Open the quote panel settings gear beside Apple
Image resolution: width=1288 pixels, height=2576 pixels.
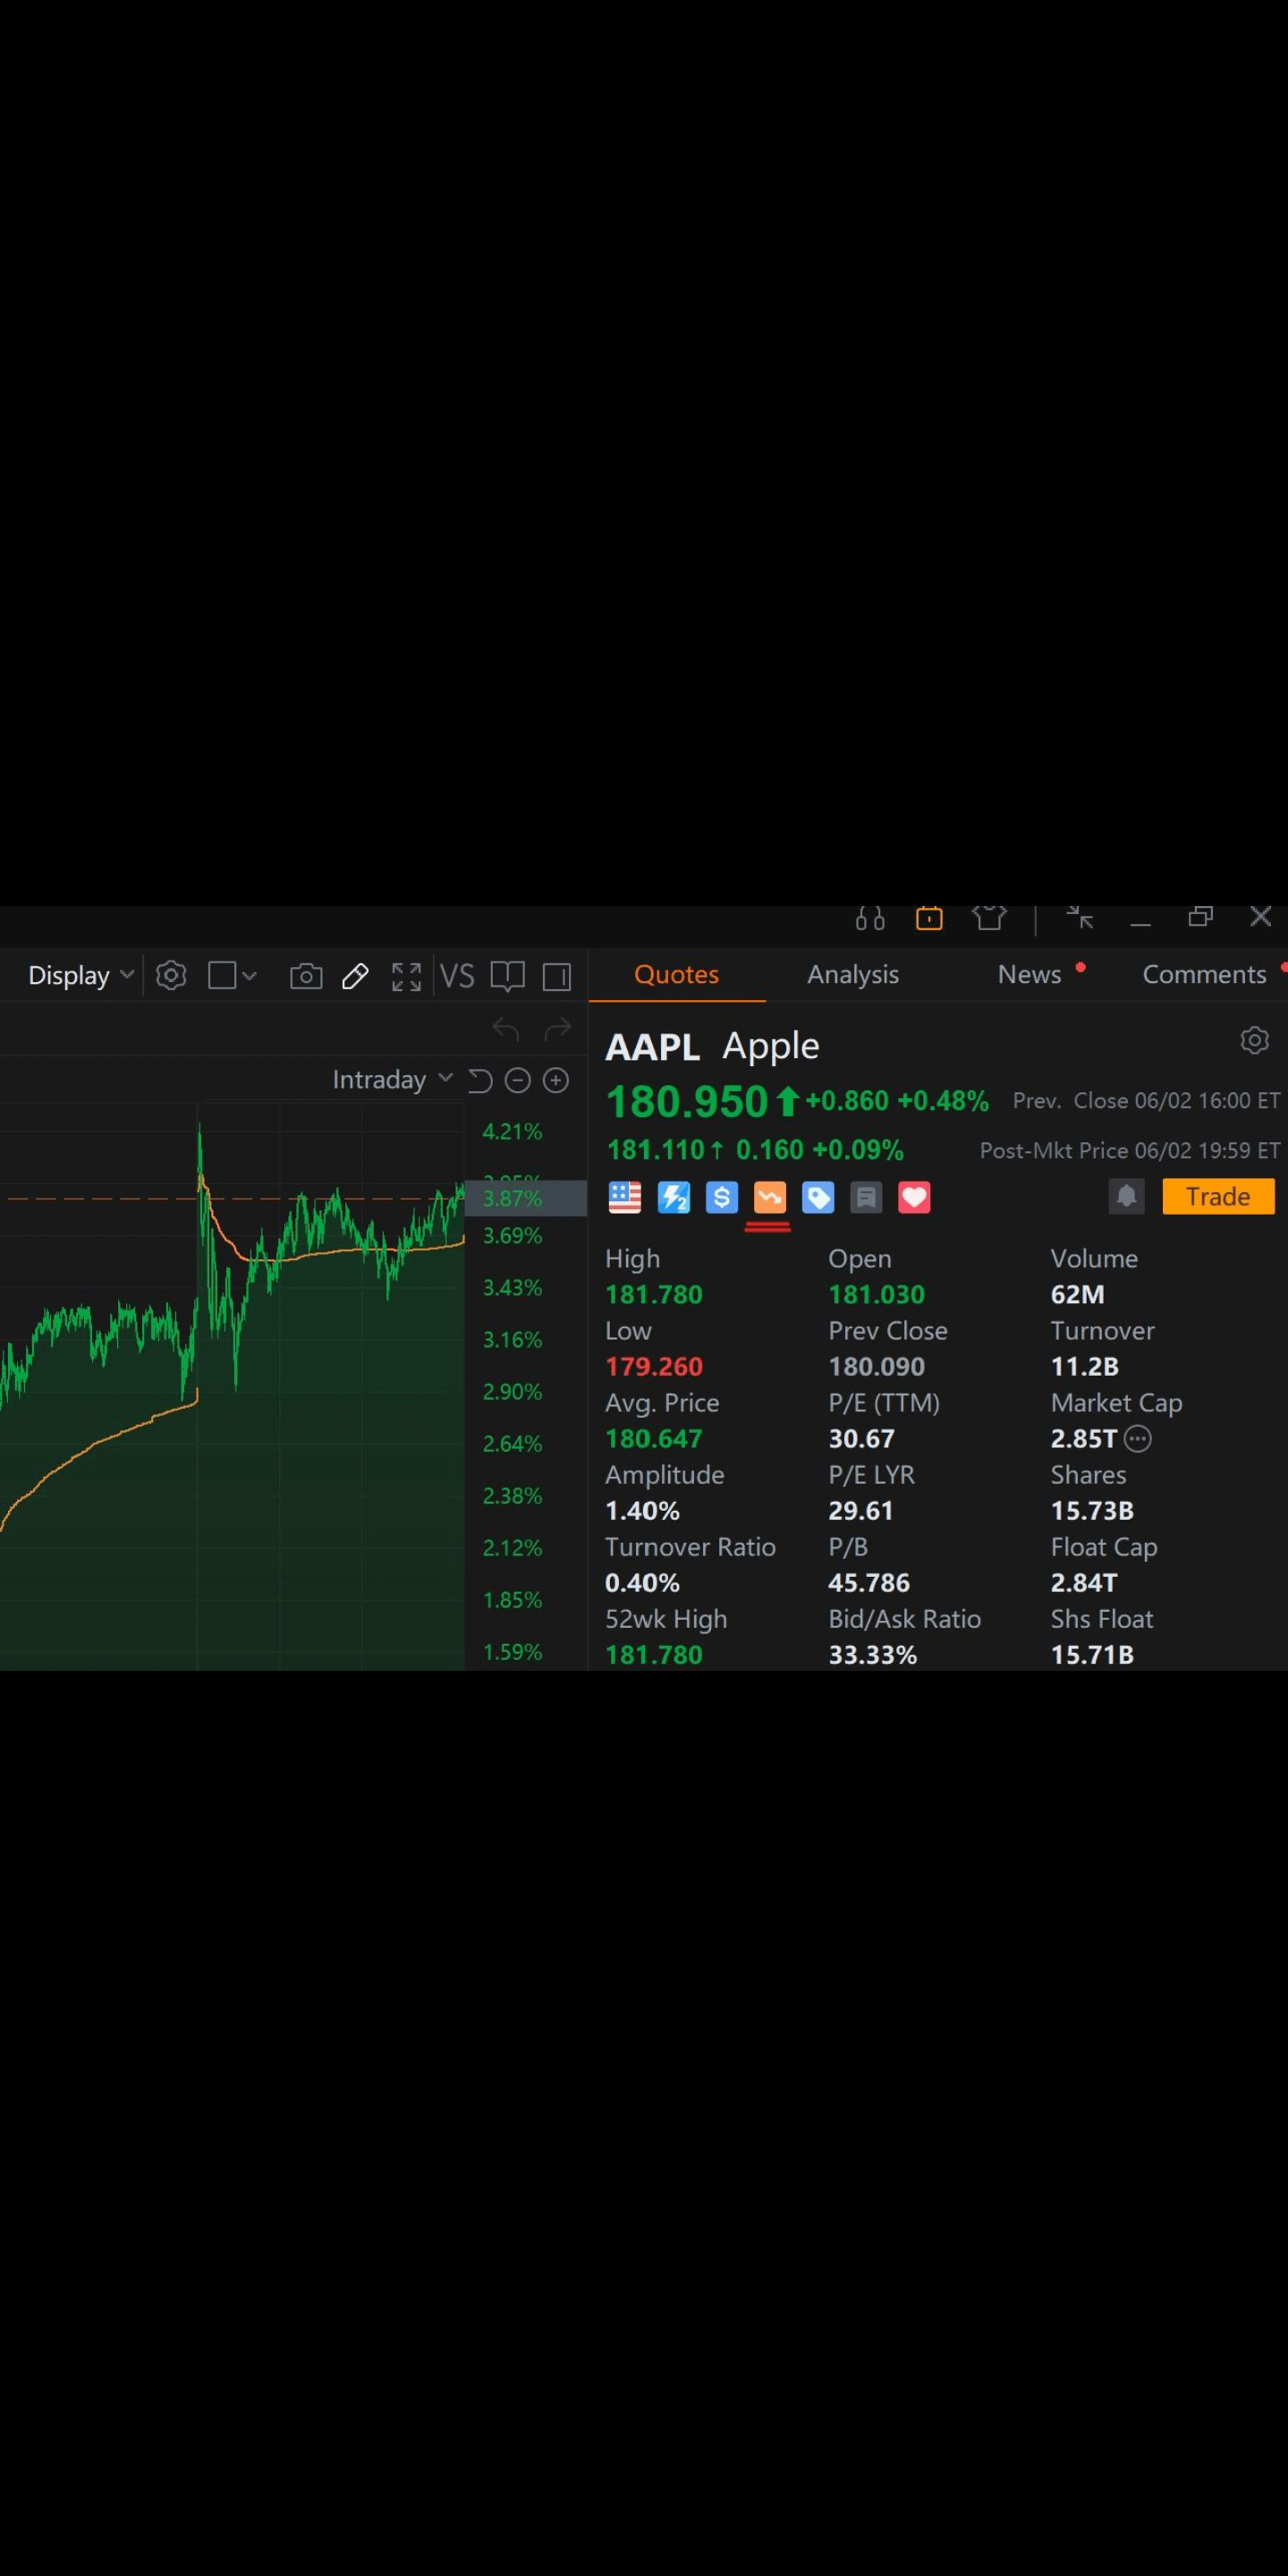(x=1254, y=1040)
